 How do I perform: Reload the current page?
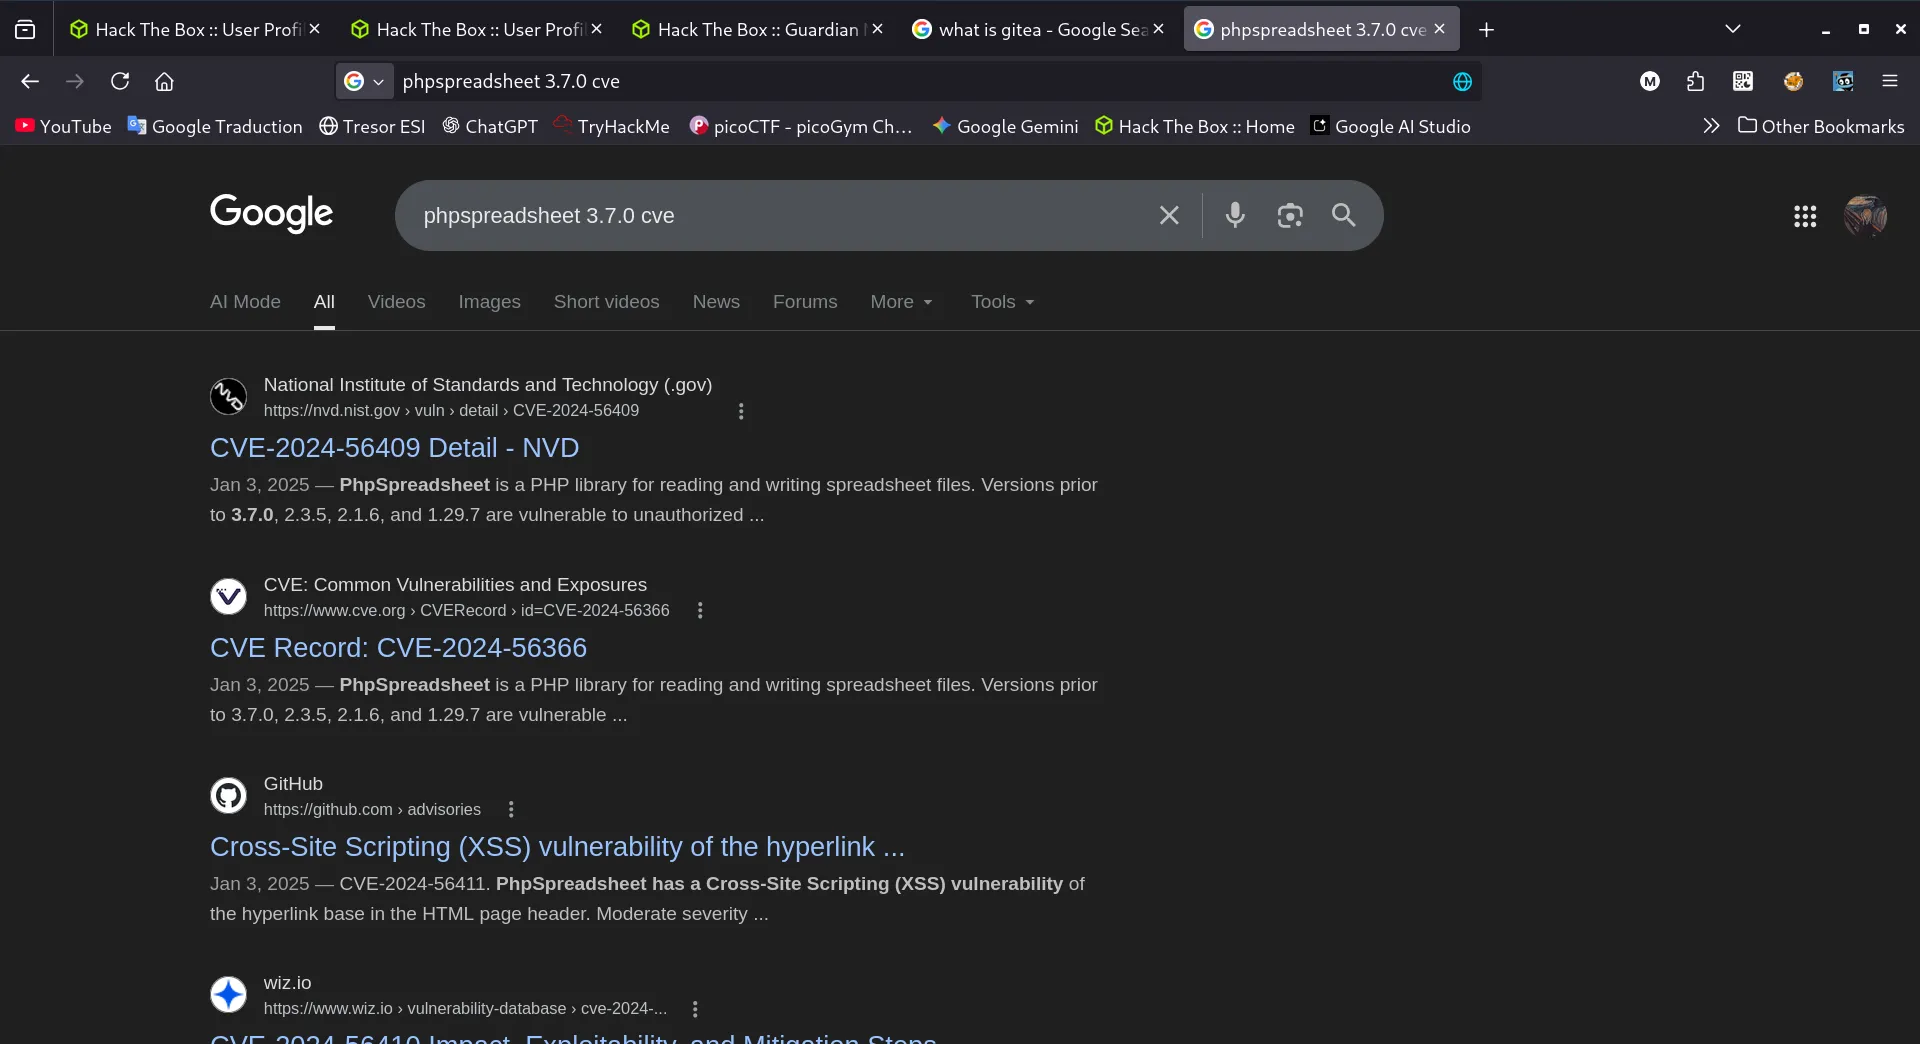(120, 82)
